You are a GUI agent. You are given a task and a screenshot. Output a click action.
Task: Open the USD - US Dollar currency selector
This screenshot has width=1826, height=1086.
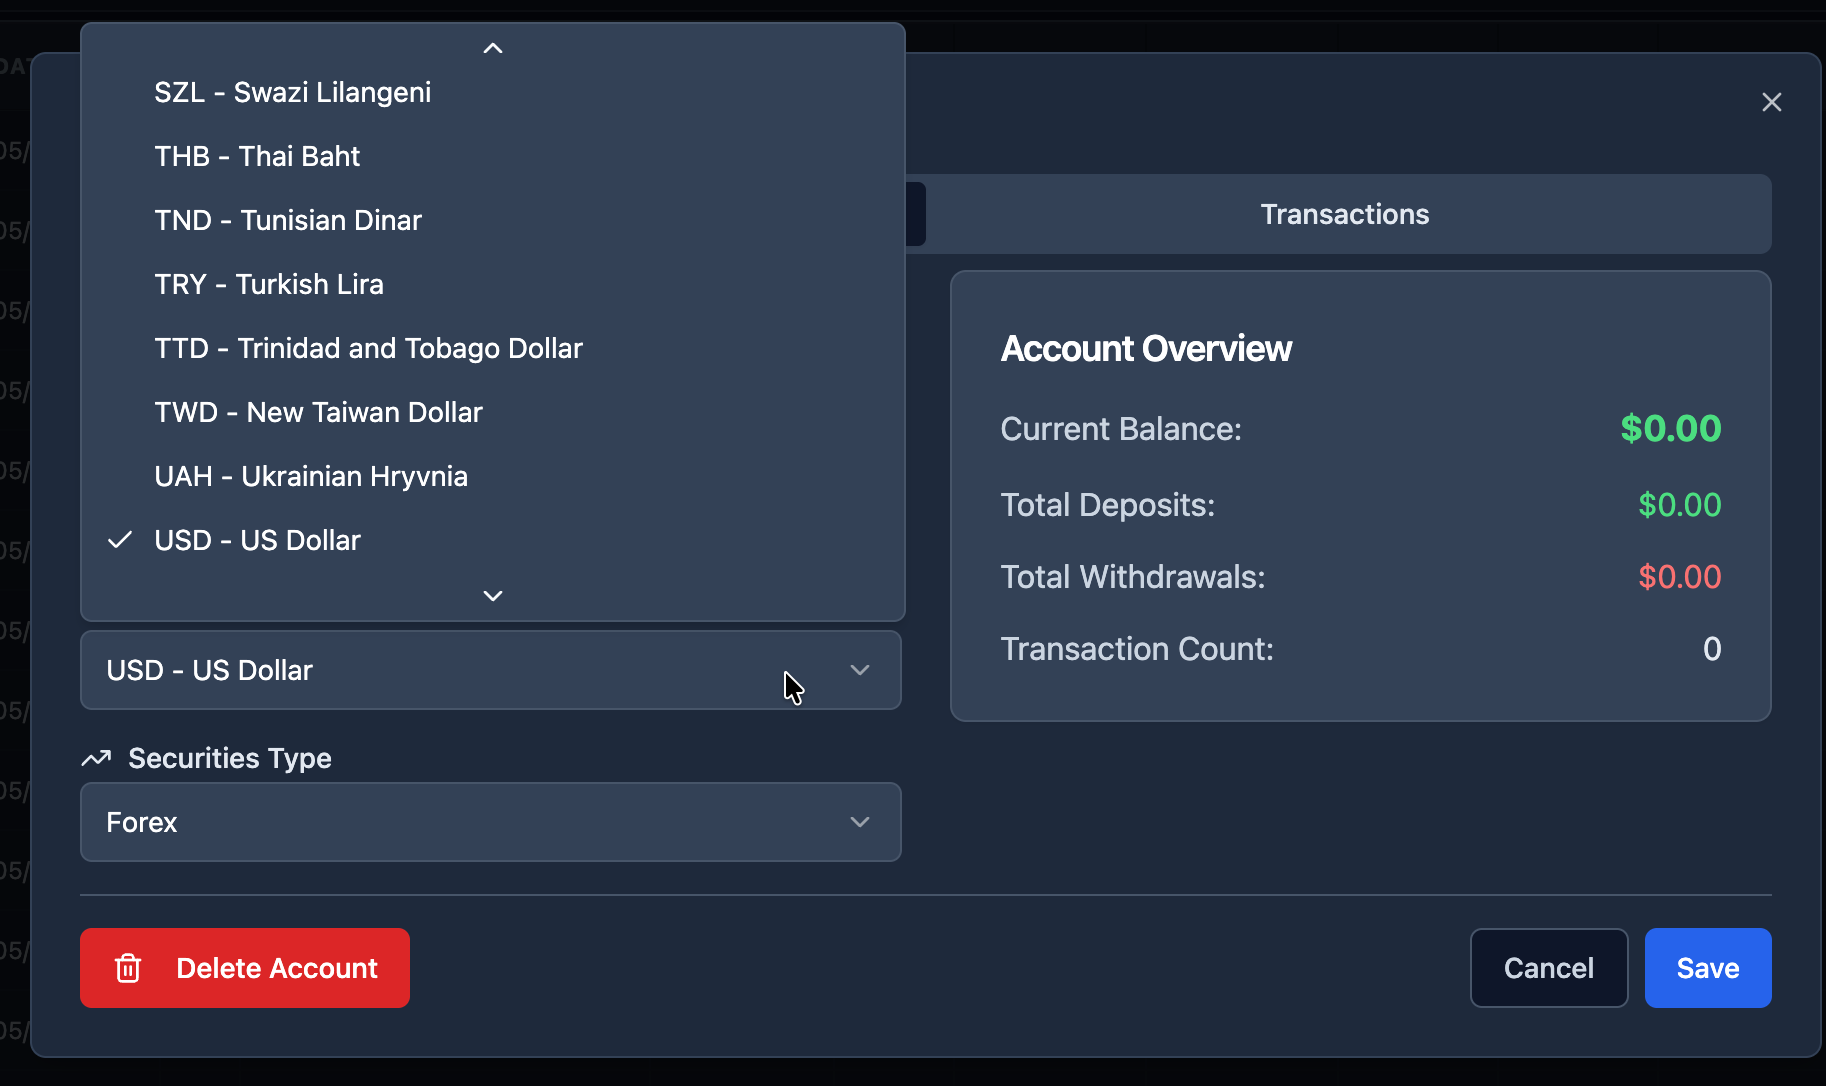pyautogui.click(x=491, y=670)
